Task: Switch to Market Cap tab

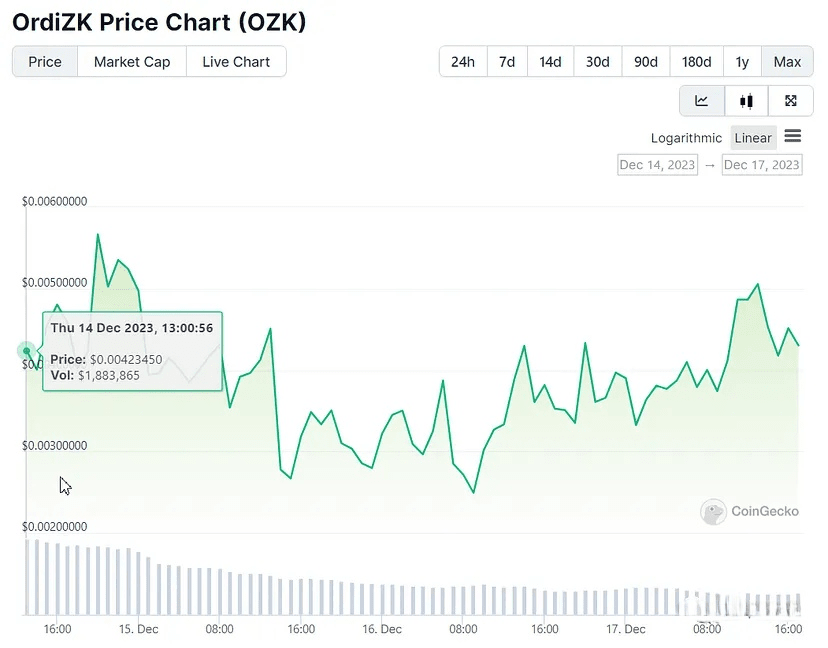Action: point(132,62)
